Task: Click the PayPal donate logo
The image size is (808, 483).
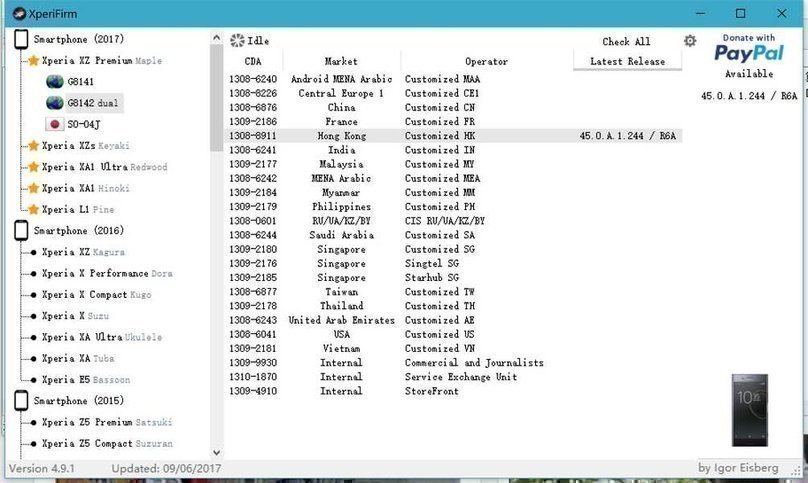Action: pos(749,53)
